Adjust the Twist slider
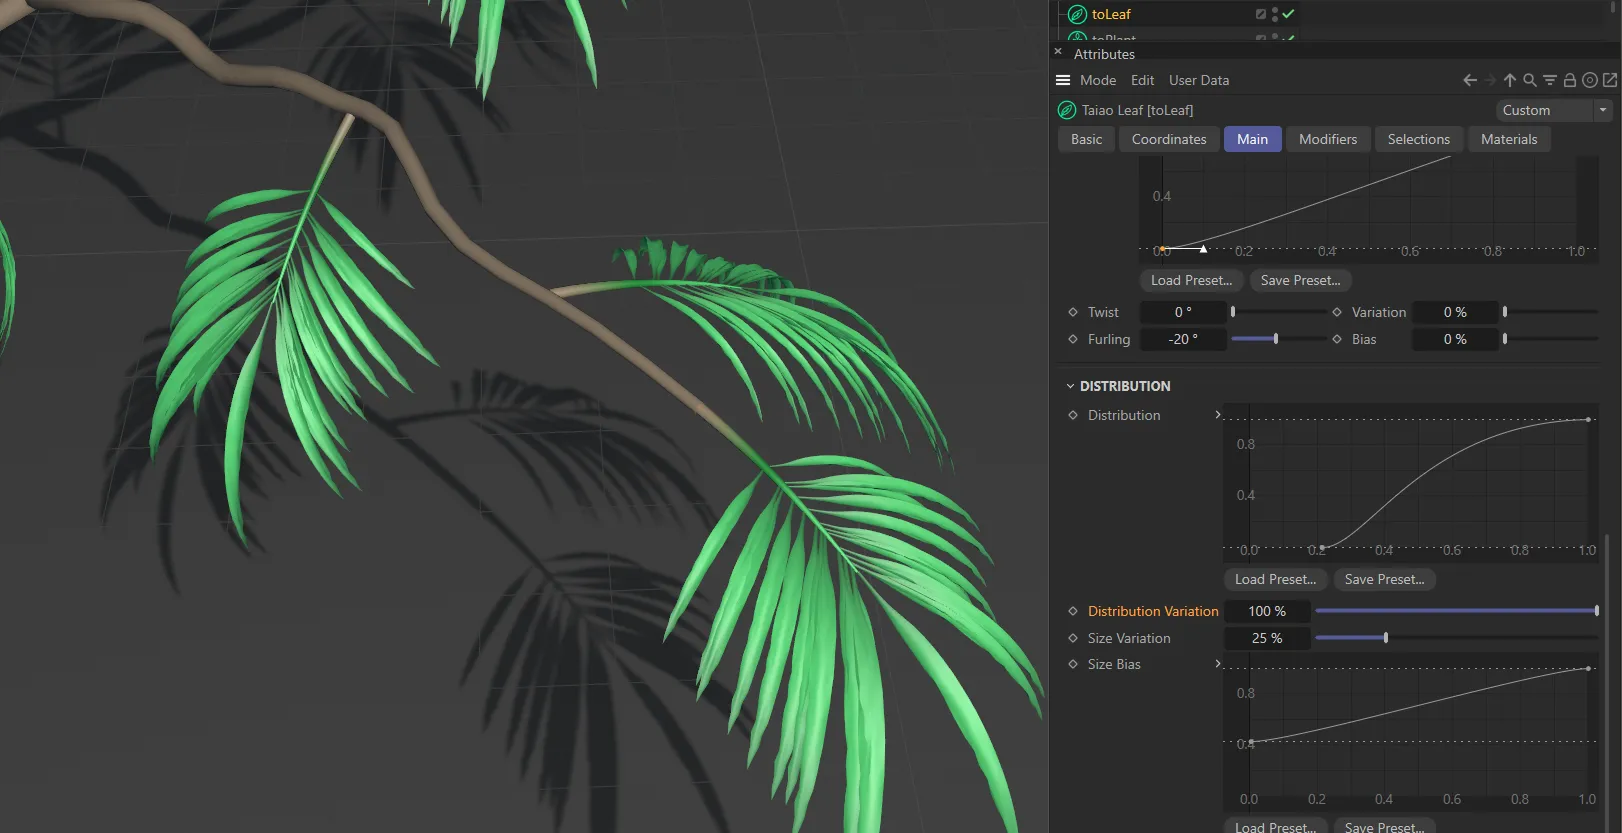1622x833 pixels. coord(1278,312)
